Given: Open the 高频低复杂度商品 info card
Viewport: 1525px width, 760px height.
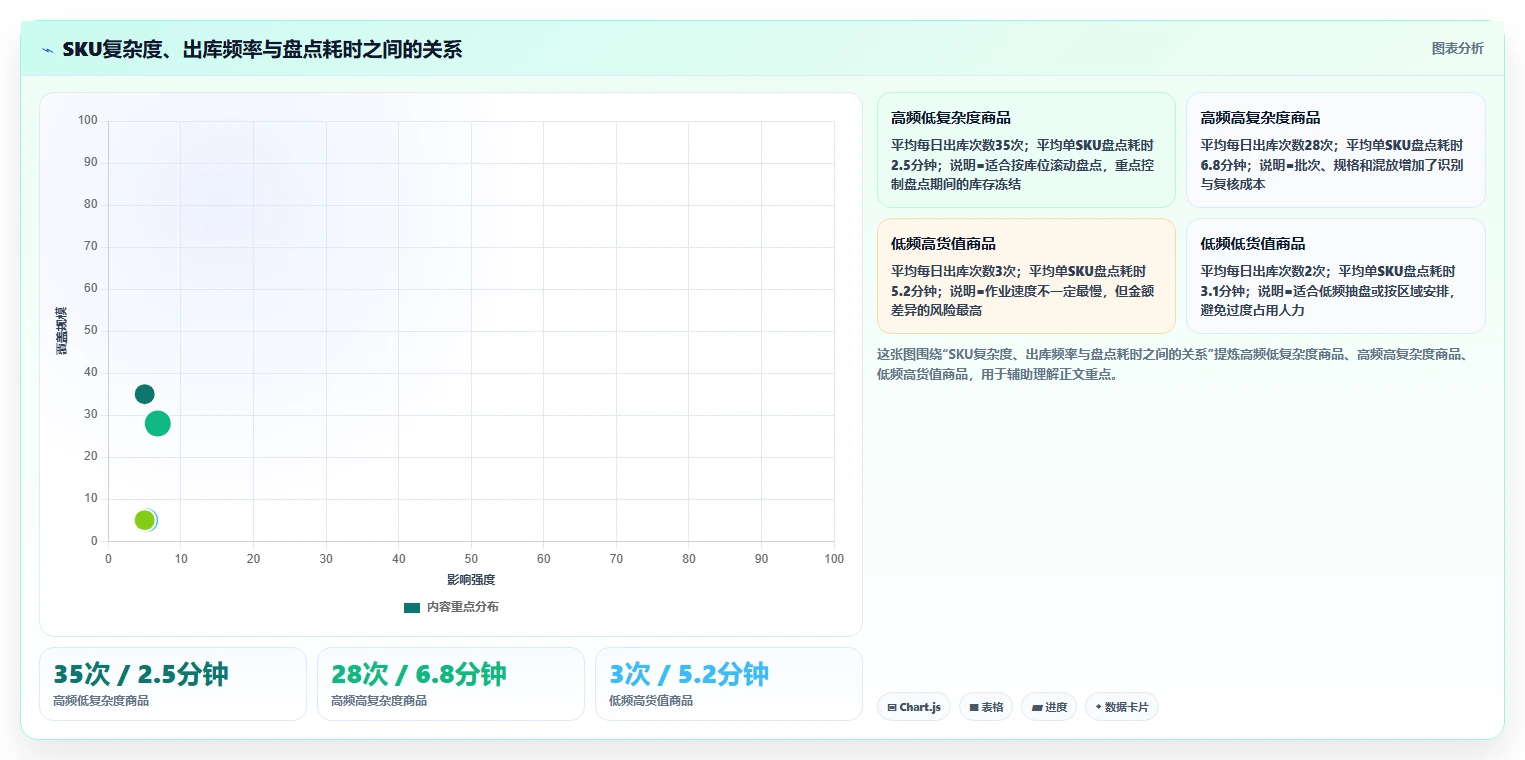Looking at the screenshot, I should pos(1026,150).
